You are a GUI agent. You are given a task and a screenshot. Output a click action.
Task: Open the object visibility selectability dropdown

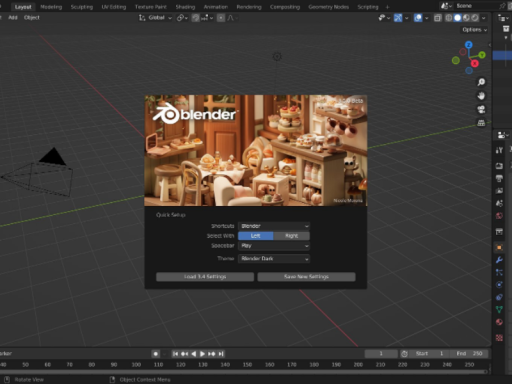click(x=385, y=18)
